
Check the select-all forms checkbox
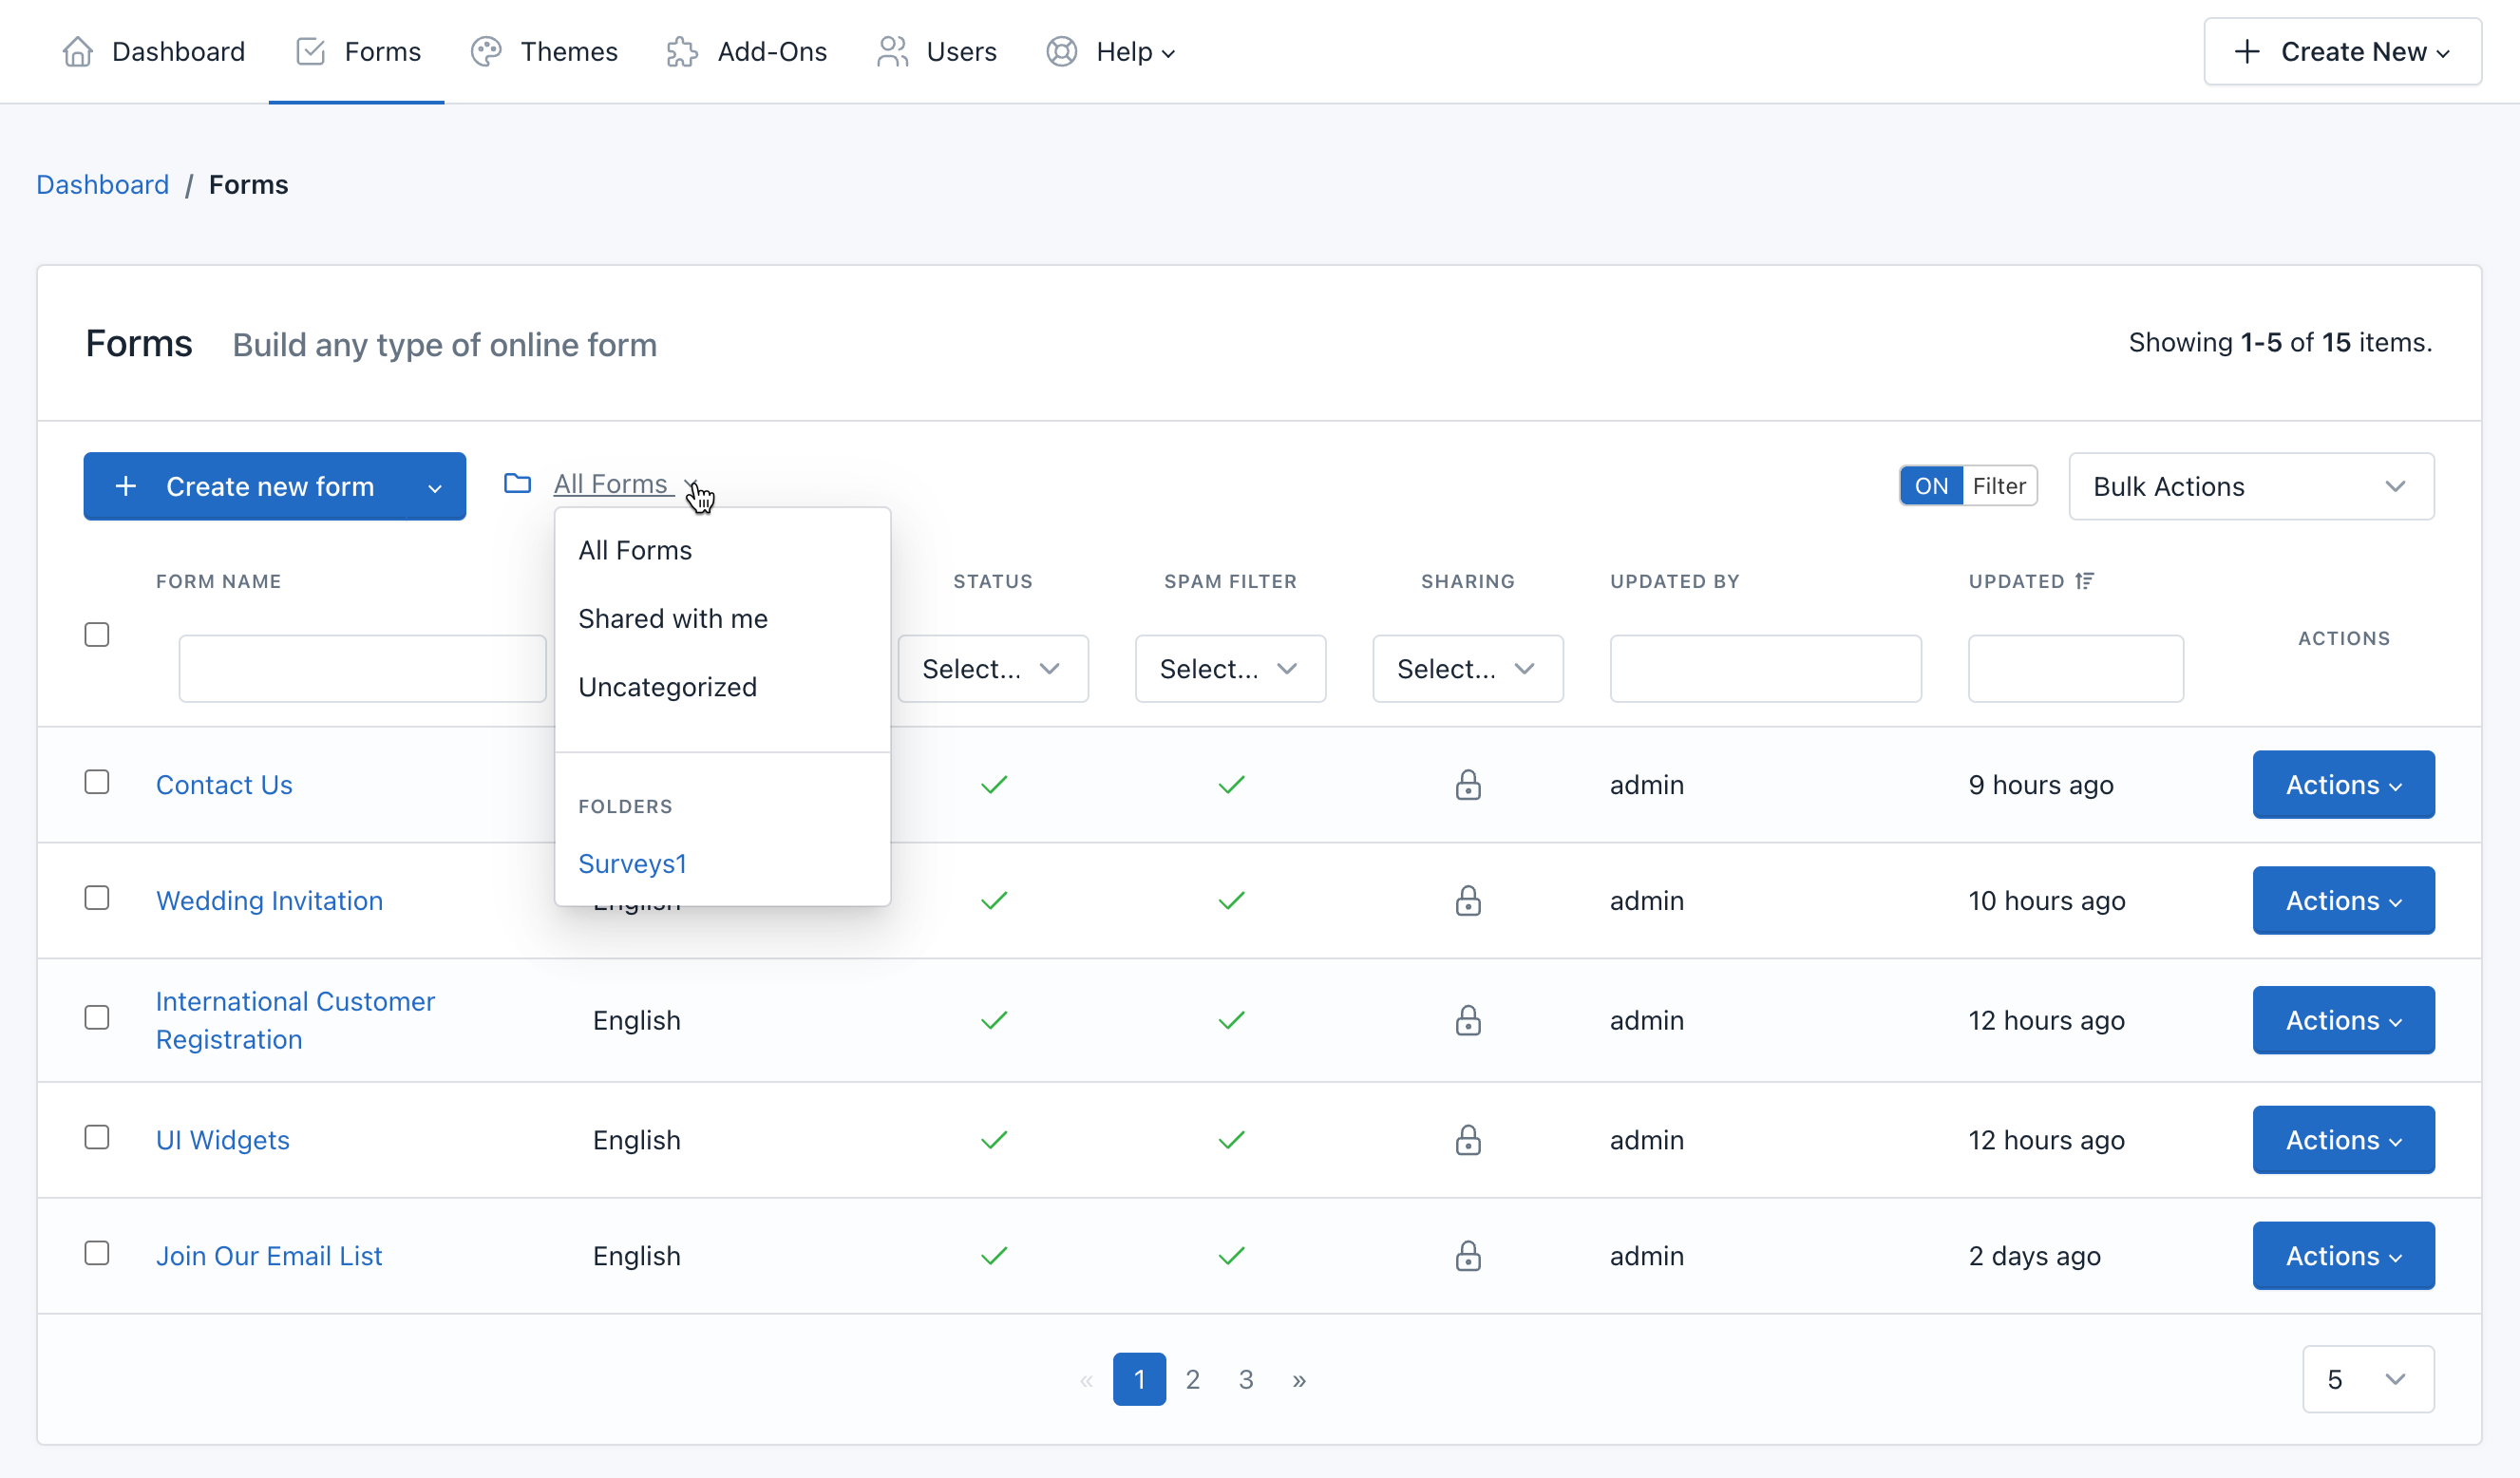pos(96,634)
